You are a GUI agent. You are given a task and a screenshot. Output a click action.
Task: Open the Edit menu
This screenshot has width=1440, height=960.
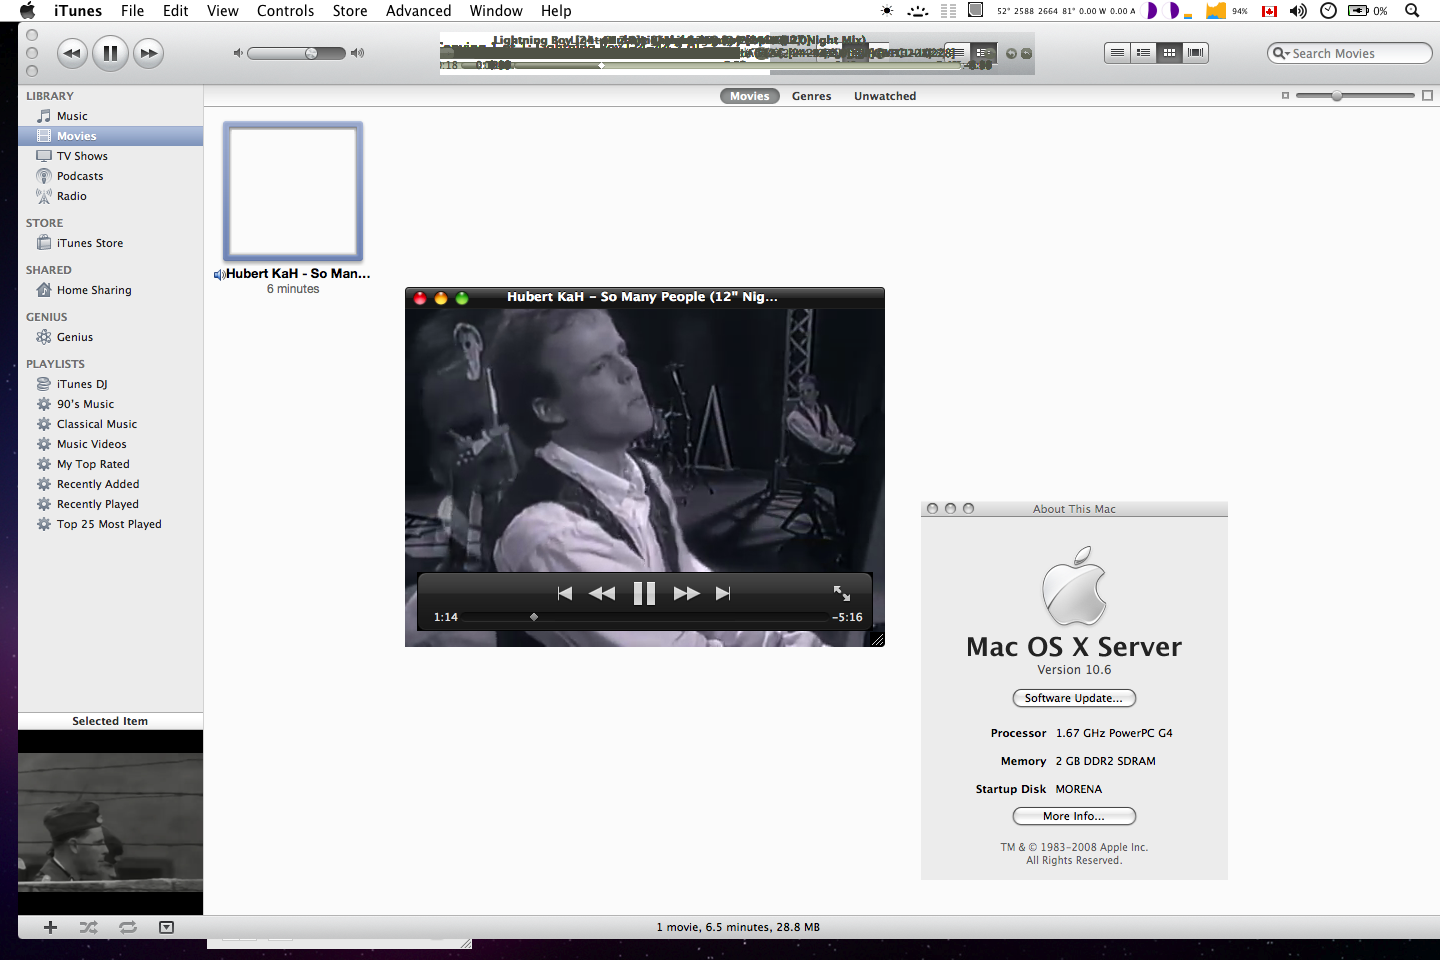click(176, 11)
